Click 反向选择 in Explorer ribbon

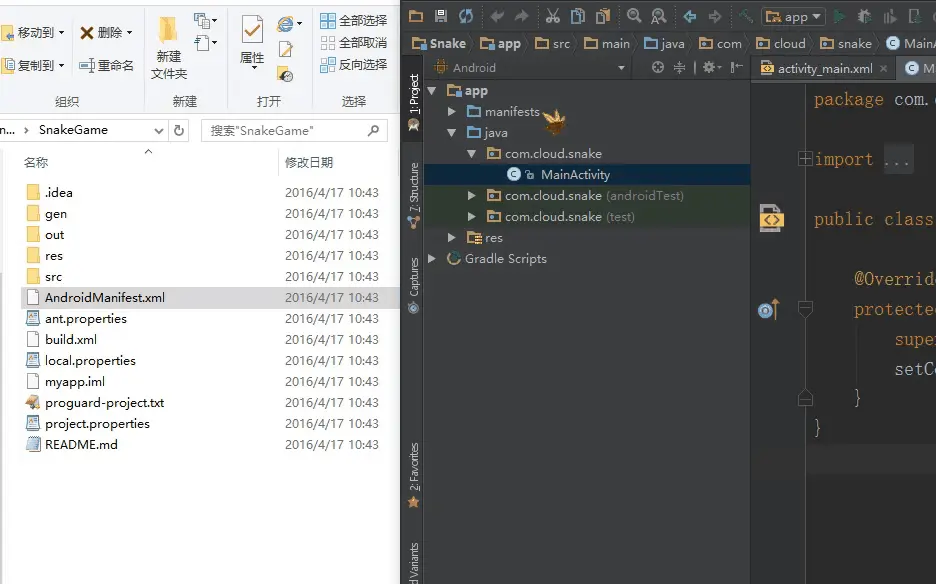click(353, 64)
